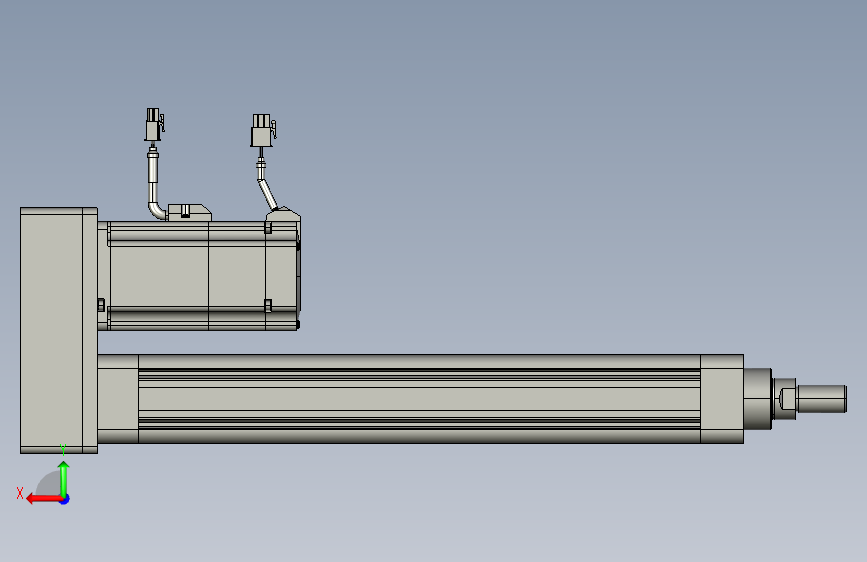The width and height of the screenshot is (867, 562).
Task: Click the blue Z axis dot of the triad
Action: 65,499
